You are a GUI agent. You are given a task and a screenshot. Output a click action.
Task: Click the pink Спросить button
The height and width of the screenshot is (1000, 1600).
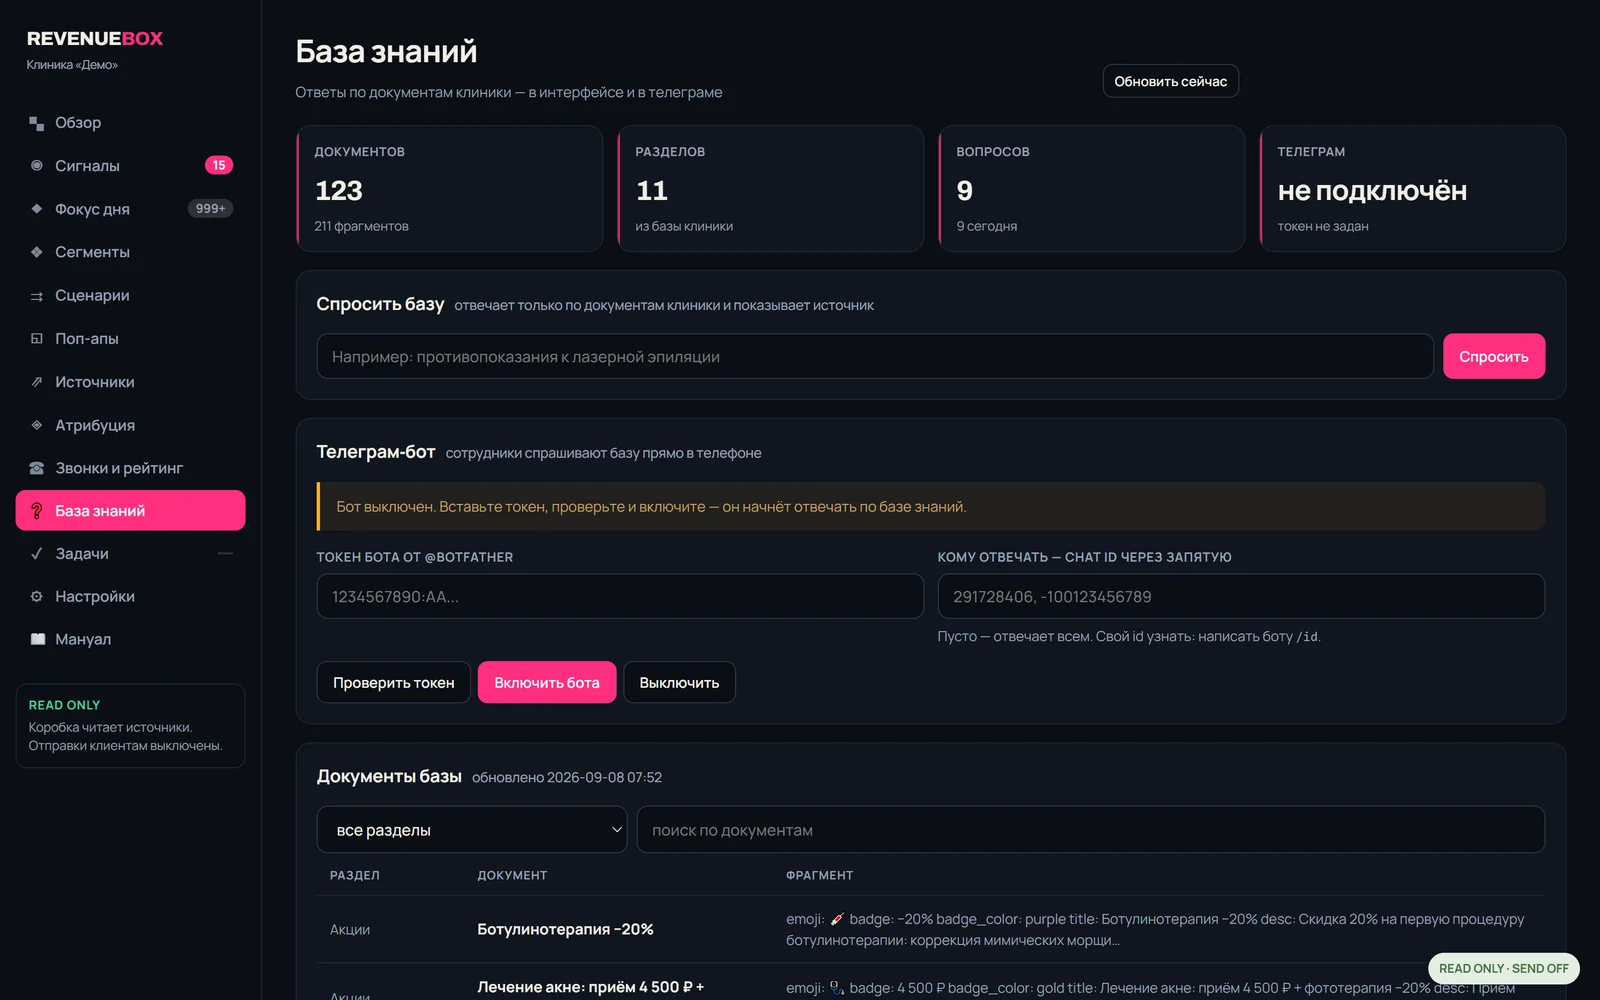click(1493, 357)
